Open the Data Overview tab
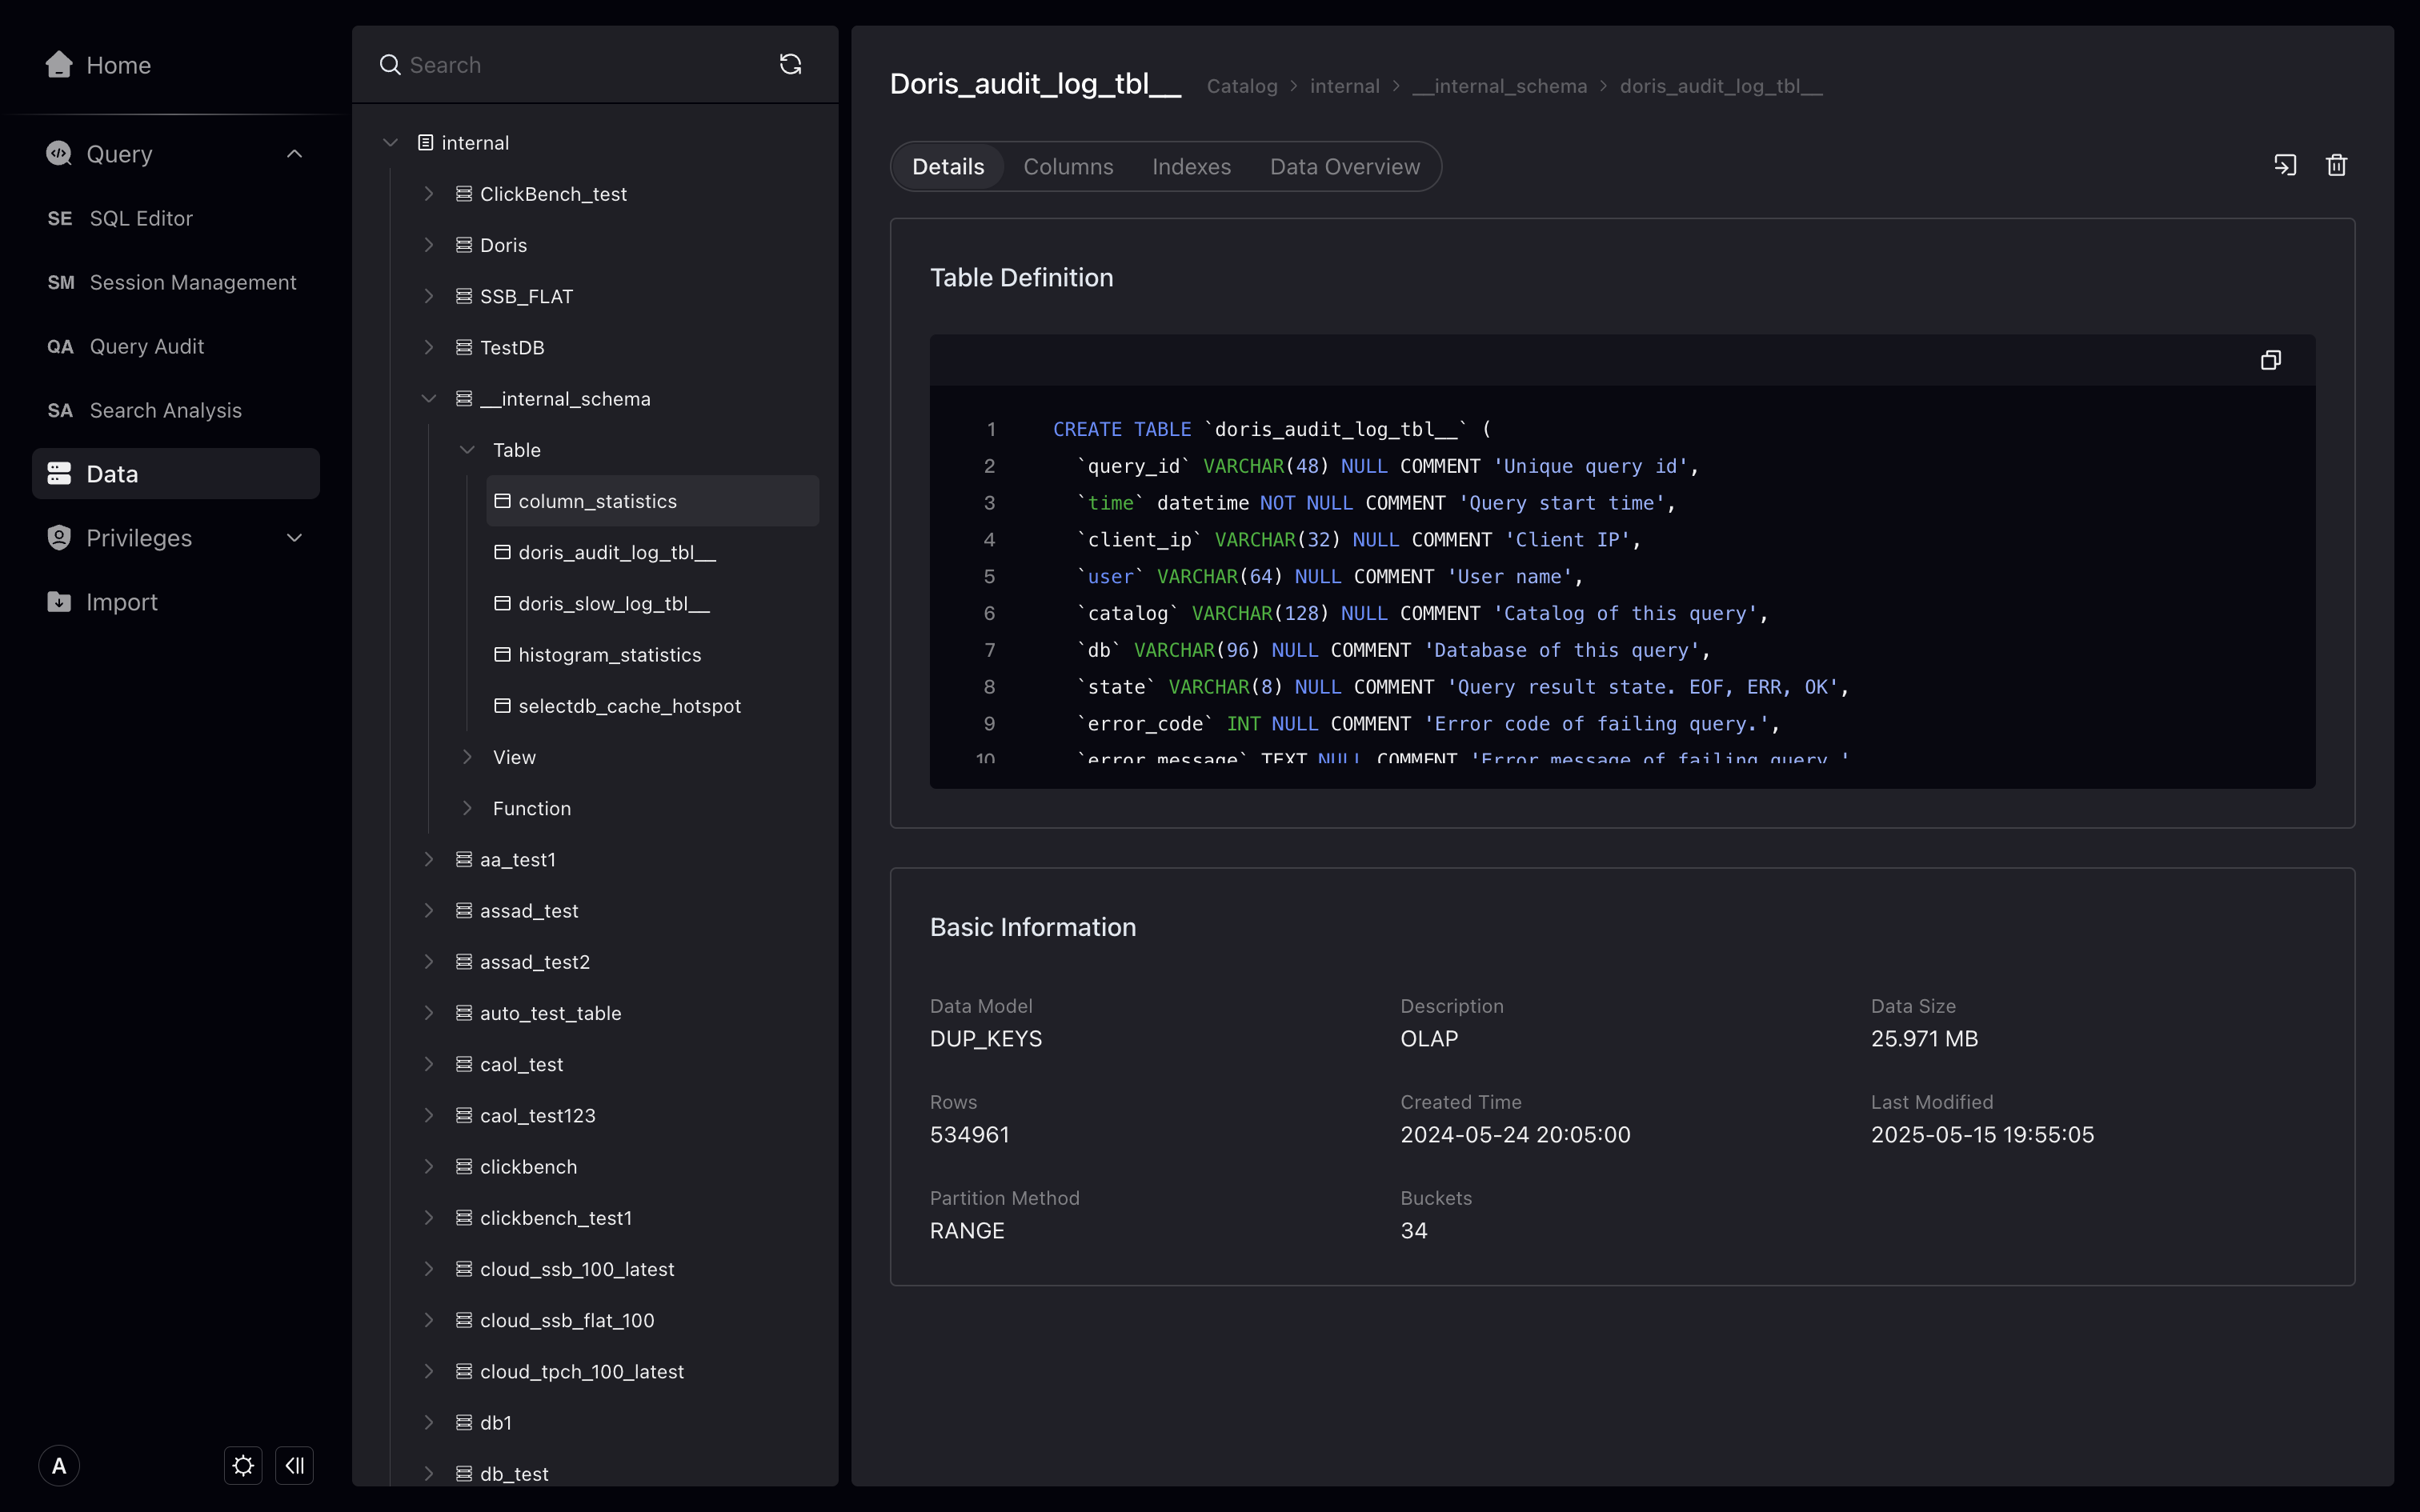The image size is (2420, 1512). (x=1345, y=167)
